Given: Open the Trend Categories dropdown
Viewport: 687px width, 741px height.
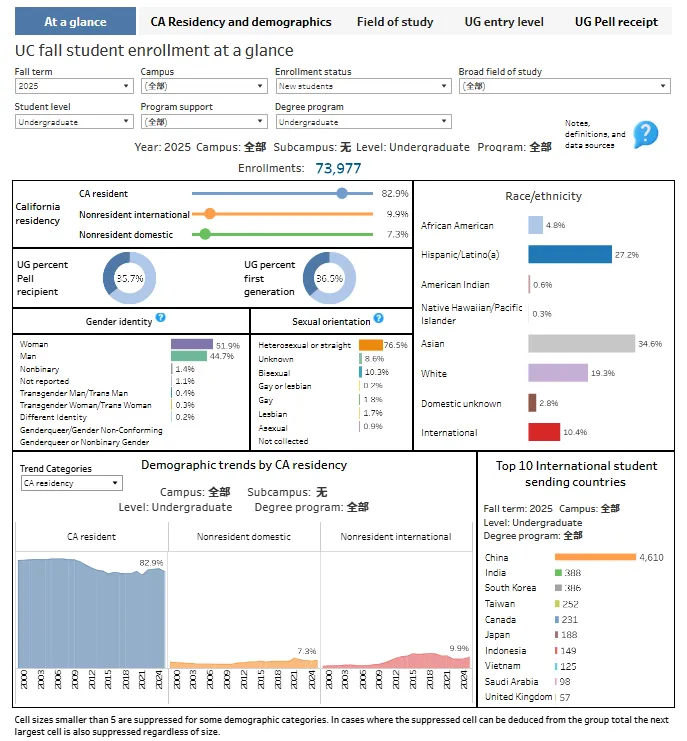Looking at the screenshot, I should 72,483.
